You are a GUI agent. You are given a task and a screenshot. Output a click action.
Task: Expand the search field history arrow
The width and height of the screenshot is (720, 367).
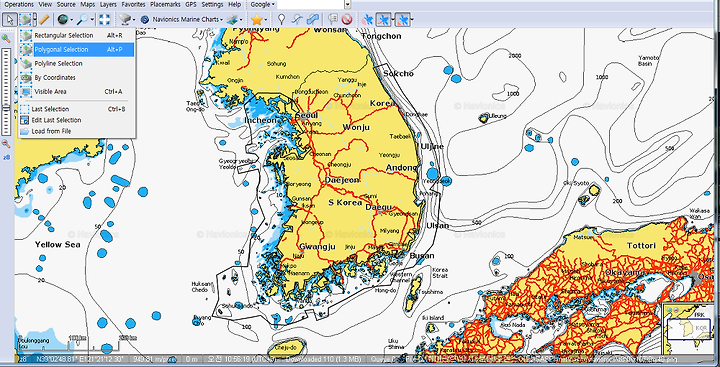[348, 5]
